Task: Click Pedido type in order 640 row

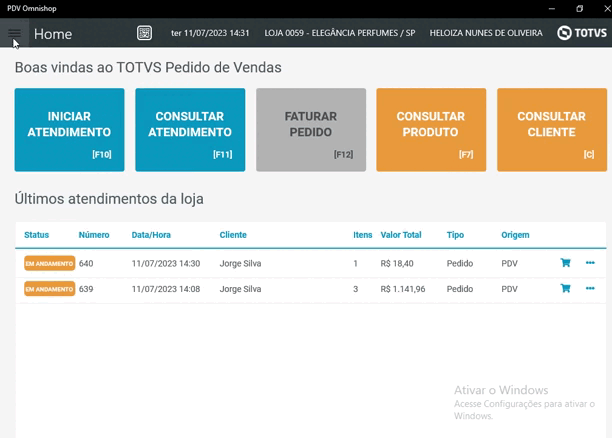Action: (x=460, y=264)
